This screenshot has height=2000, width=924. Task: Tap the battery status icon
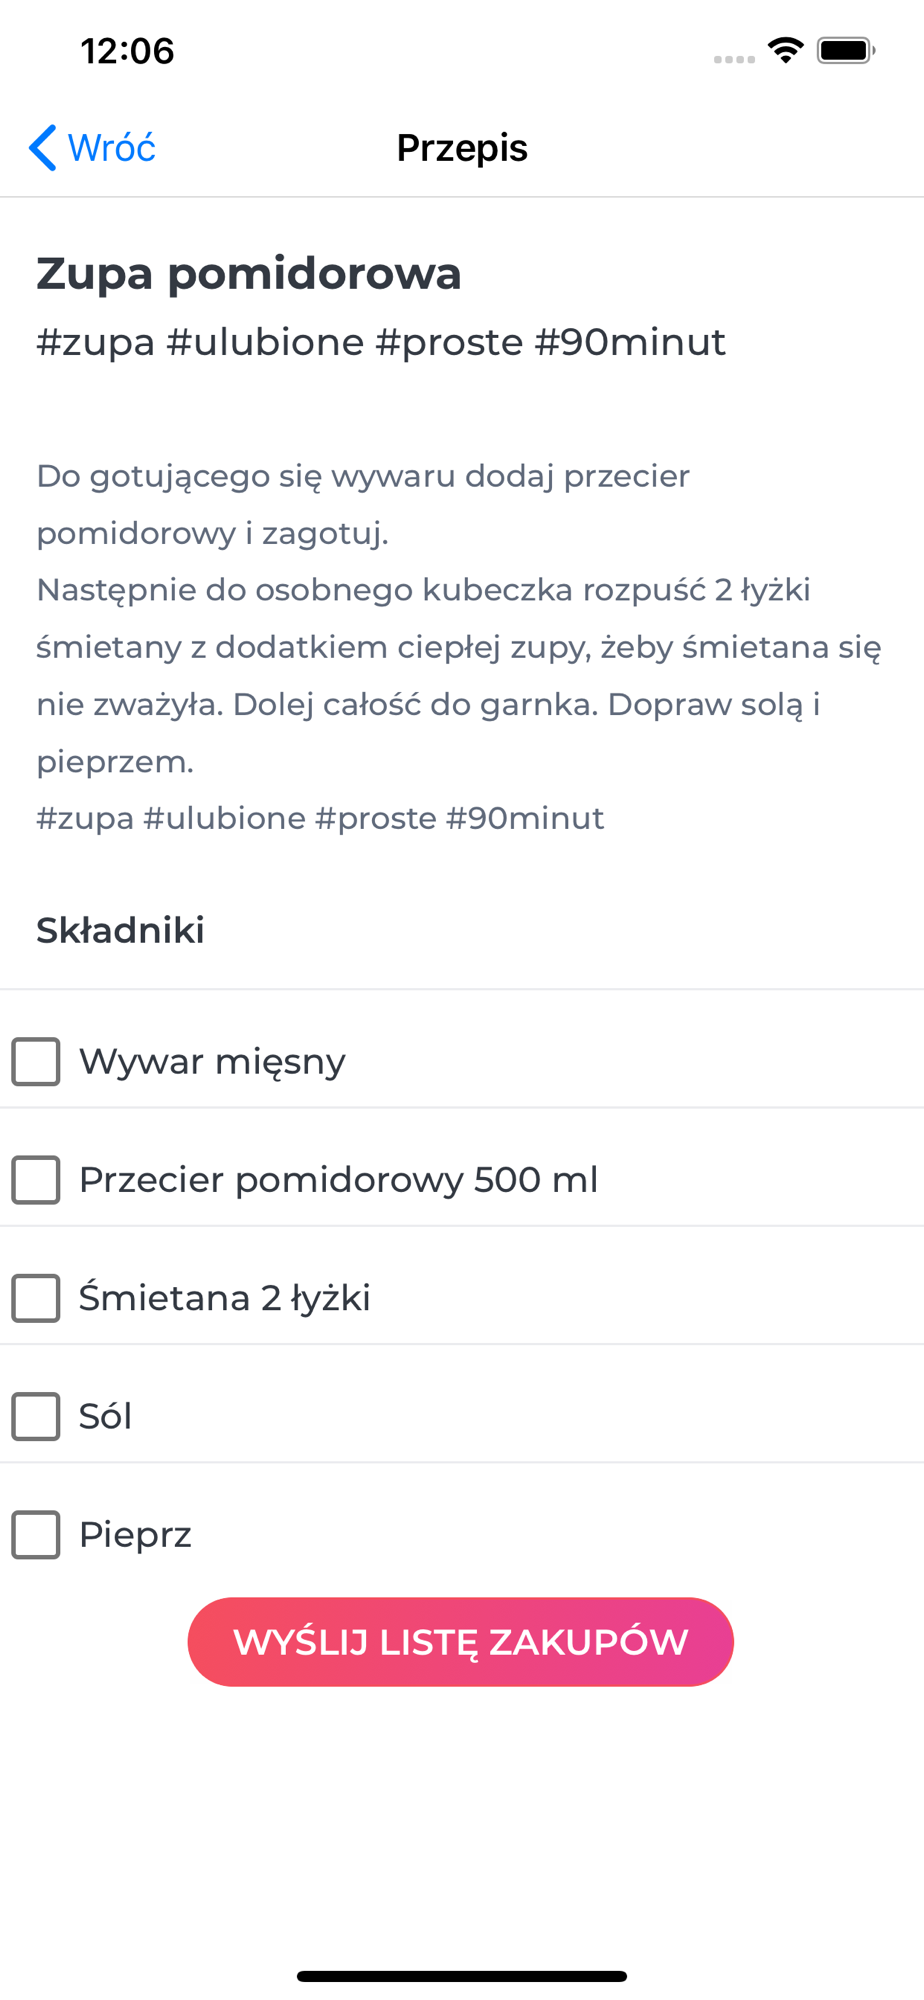point(845,50)
